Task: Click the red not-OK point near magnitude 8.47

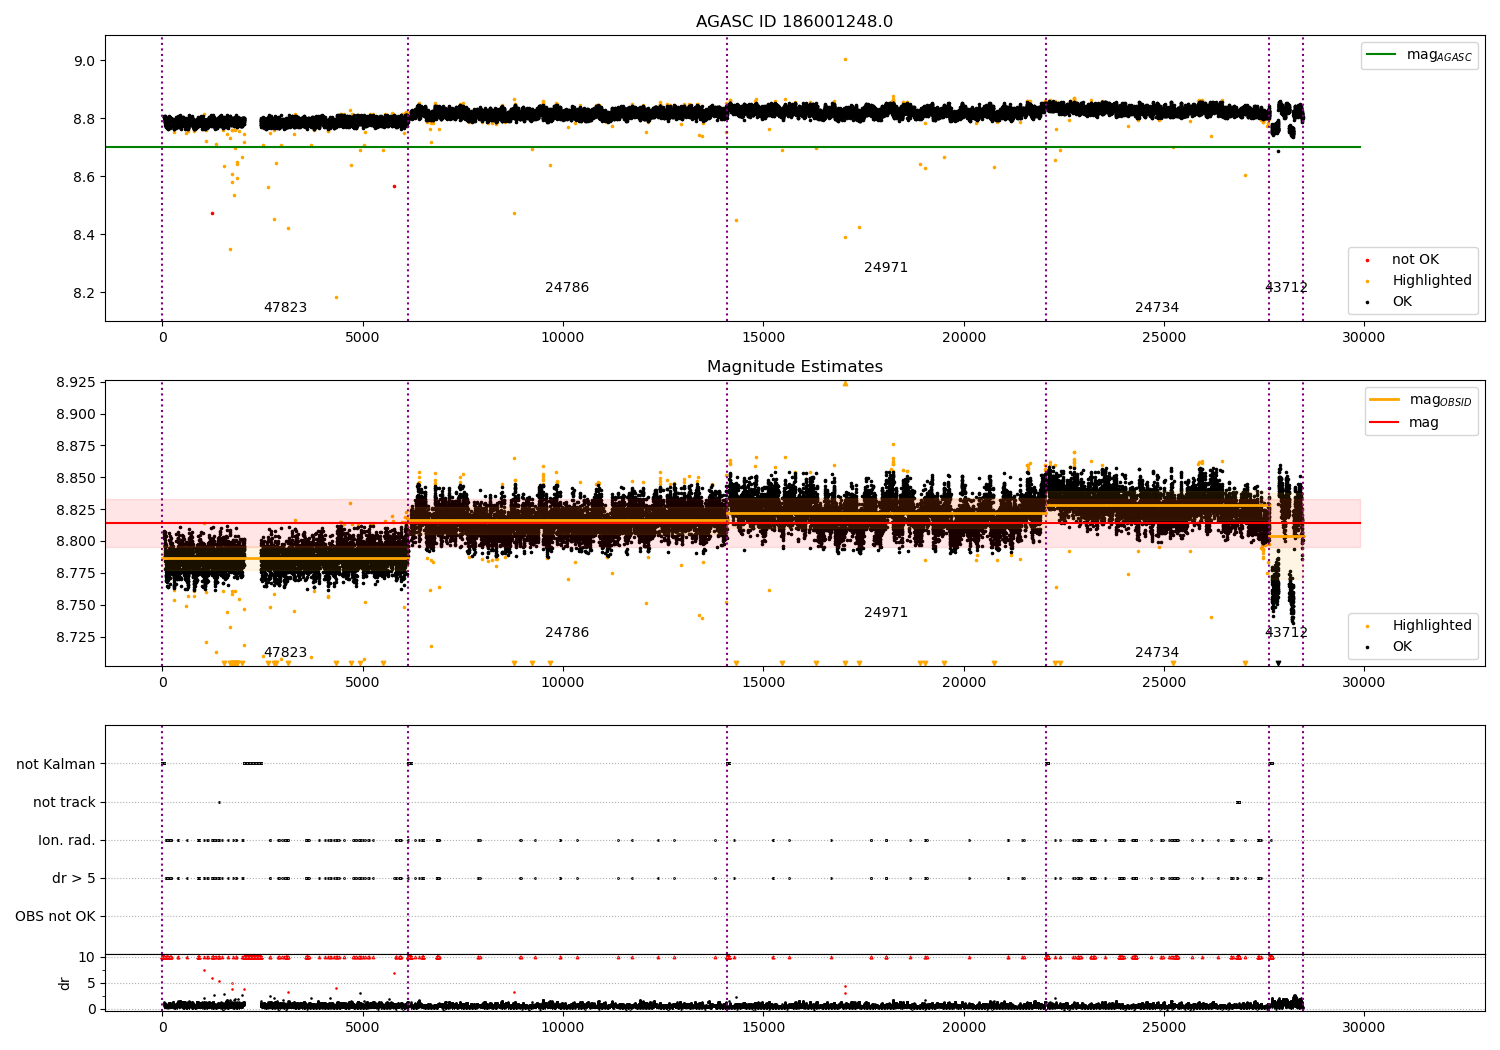Action: [x=212, y=213]
